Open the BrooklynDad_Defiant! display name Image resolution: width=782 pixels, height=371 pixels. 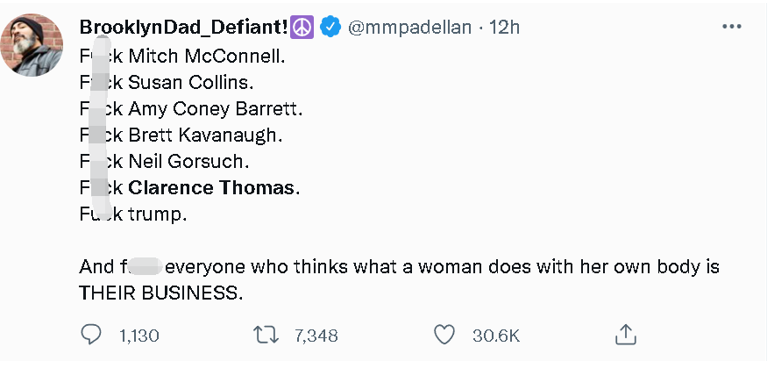184,27
